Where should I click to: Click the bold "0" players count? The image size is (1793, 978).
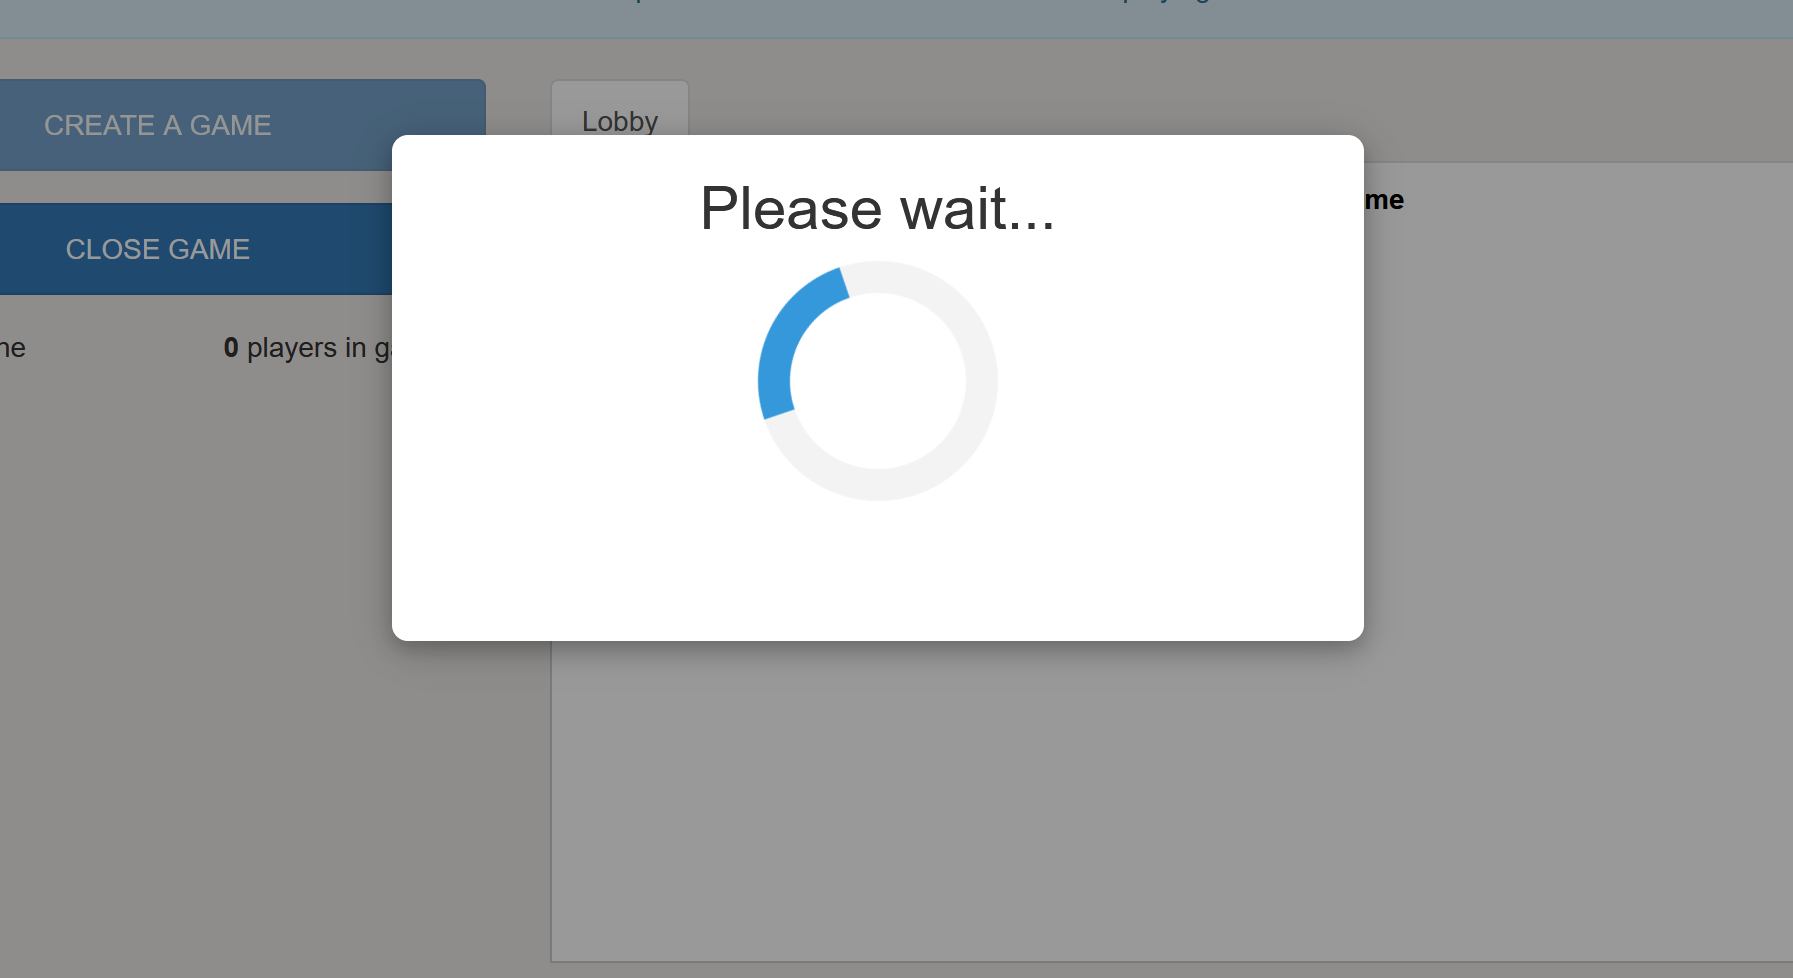[231, 348]
